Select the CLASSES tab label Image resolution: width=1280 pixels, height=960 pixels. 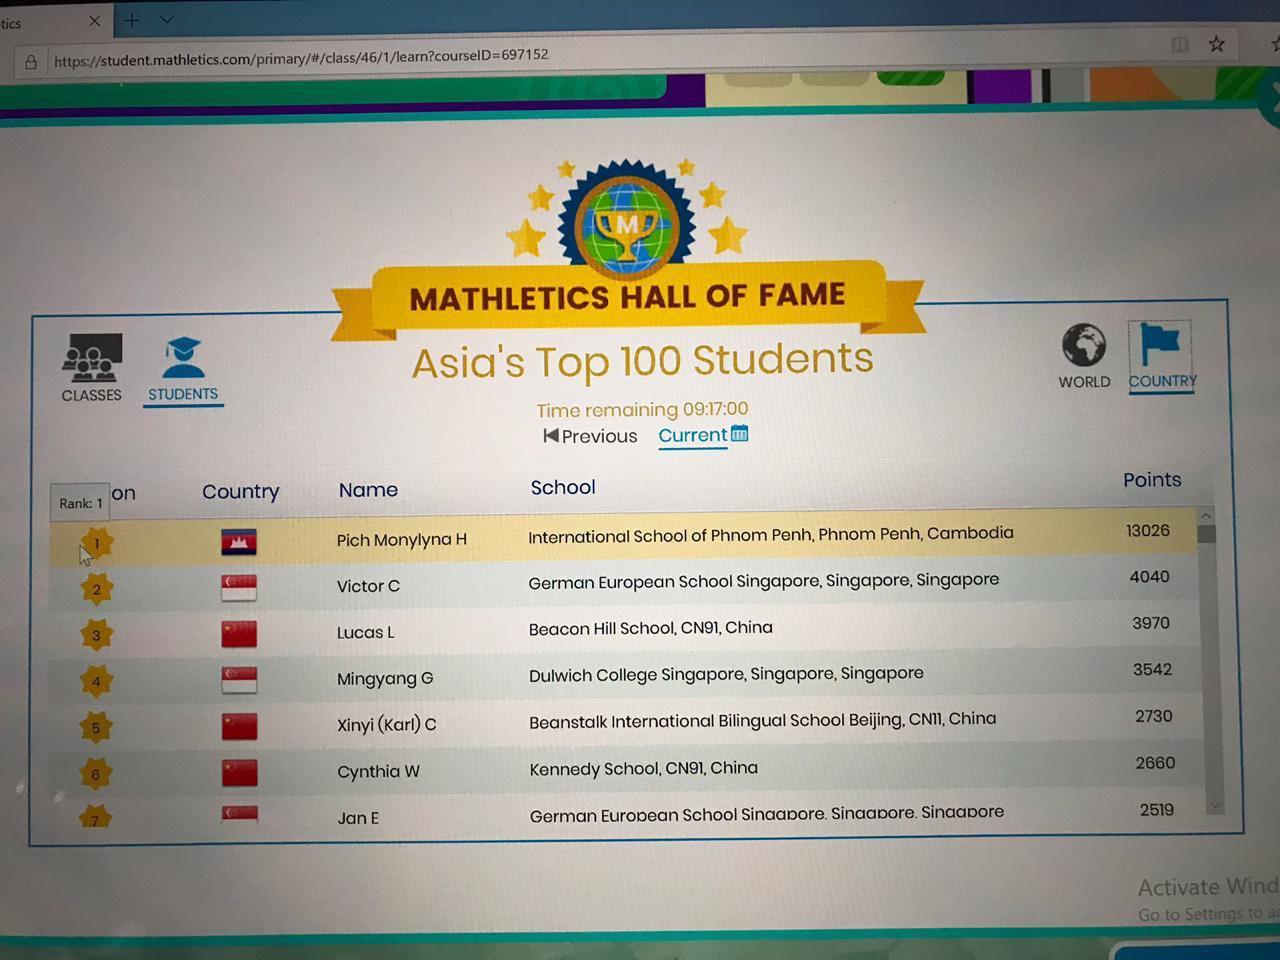pos(91,395)
